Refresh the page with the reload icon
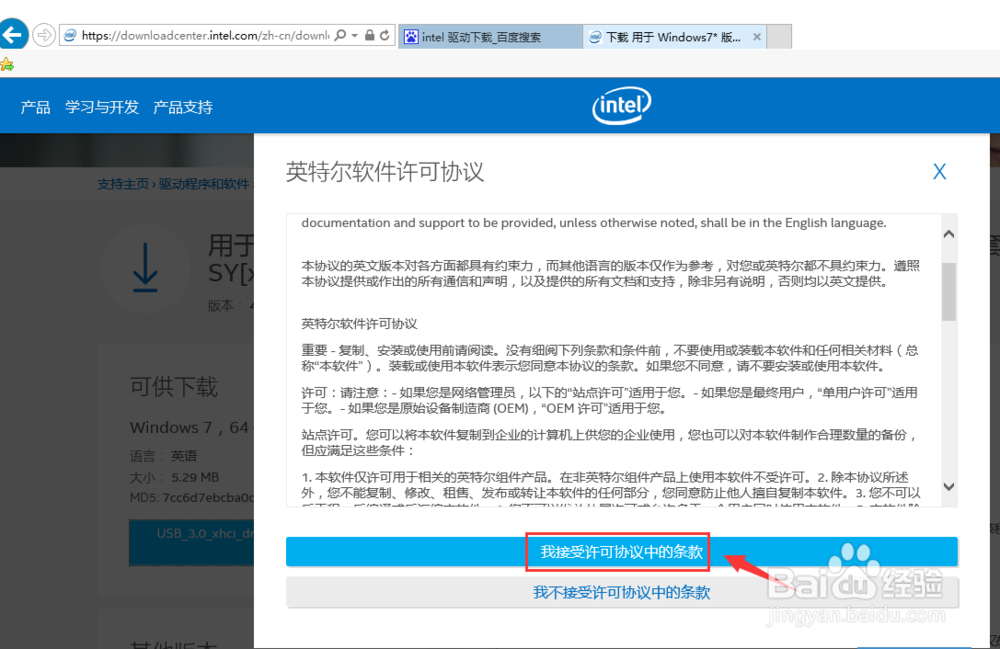The width and height of the screenshot is (1000, 649). 385,35
